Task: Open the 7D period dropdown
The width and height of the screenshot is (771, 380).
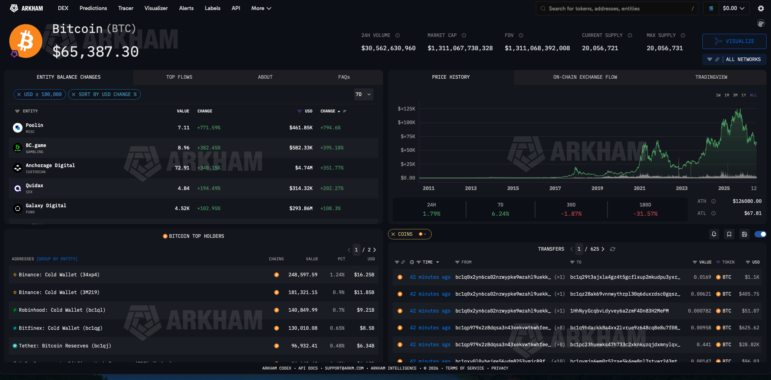Action: point(363,94)
